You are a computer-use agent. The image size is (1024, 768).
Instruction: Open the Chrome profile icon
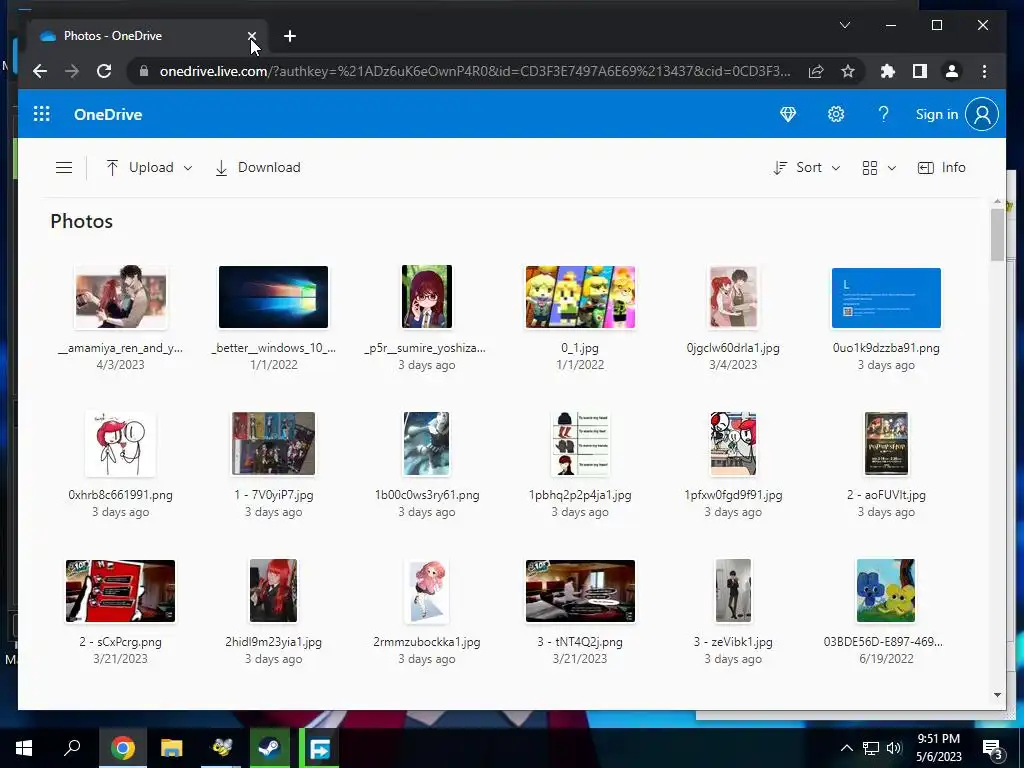click(x=952, y=71)
